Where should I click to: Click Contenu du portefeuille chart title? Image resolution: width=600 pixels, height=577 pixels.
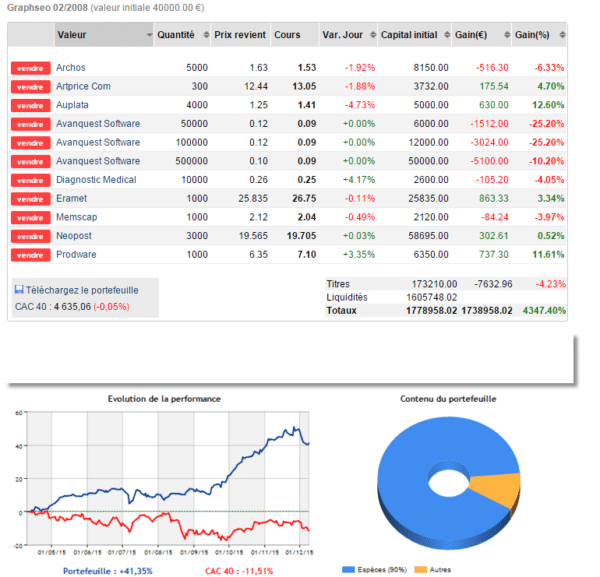(448, 399)
